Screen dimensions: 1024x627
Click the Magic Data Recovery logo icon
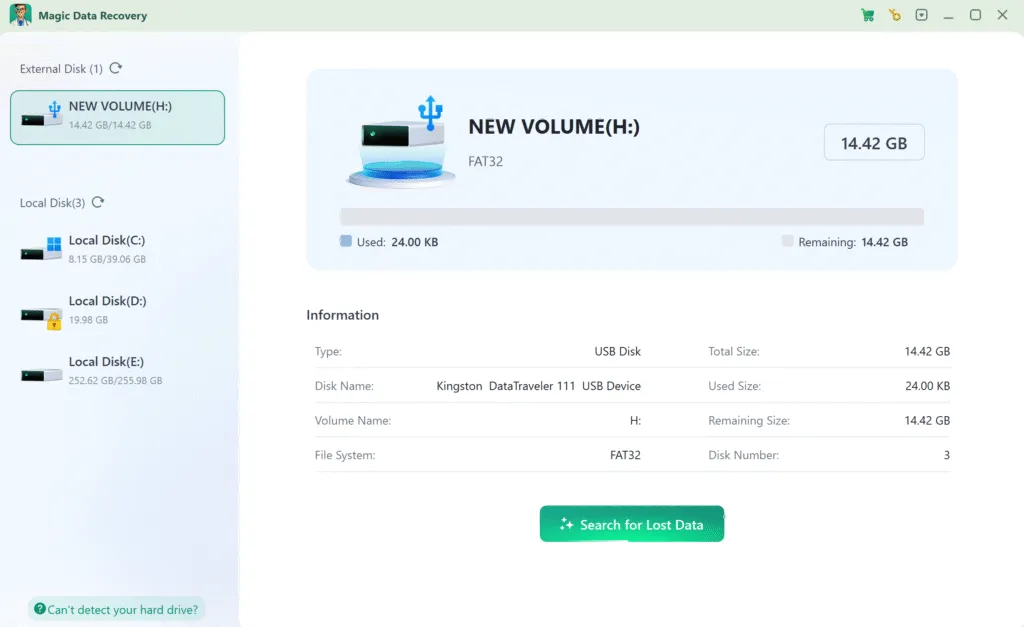coord(22,15)
